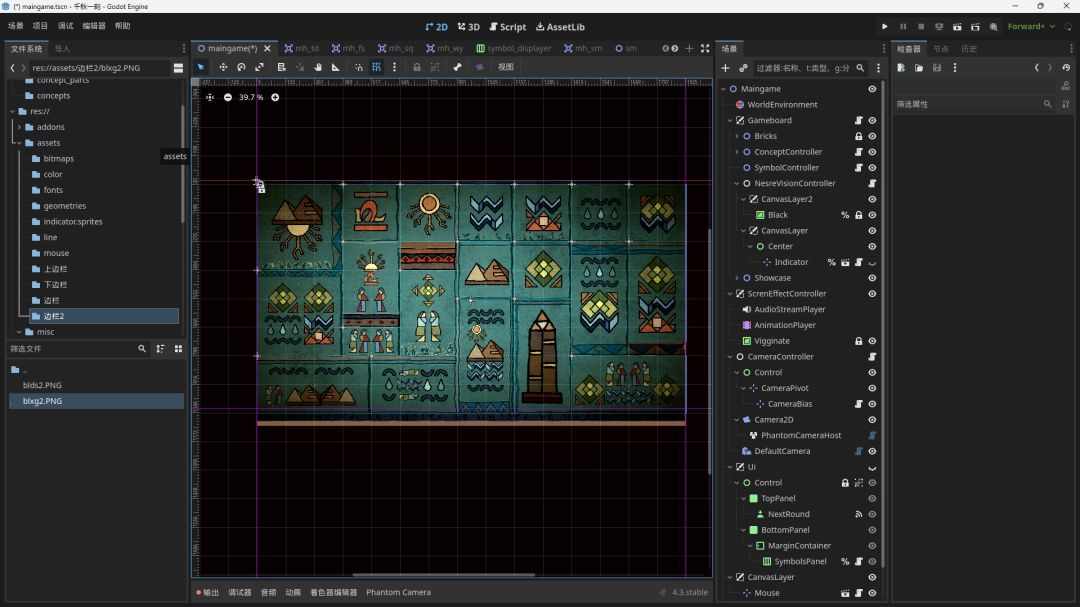Open the distraction-free mode toggle icon
Viewport: 1080px width, 607px height.
tap(705, 48)
